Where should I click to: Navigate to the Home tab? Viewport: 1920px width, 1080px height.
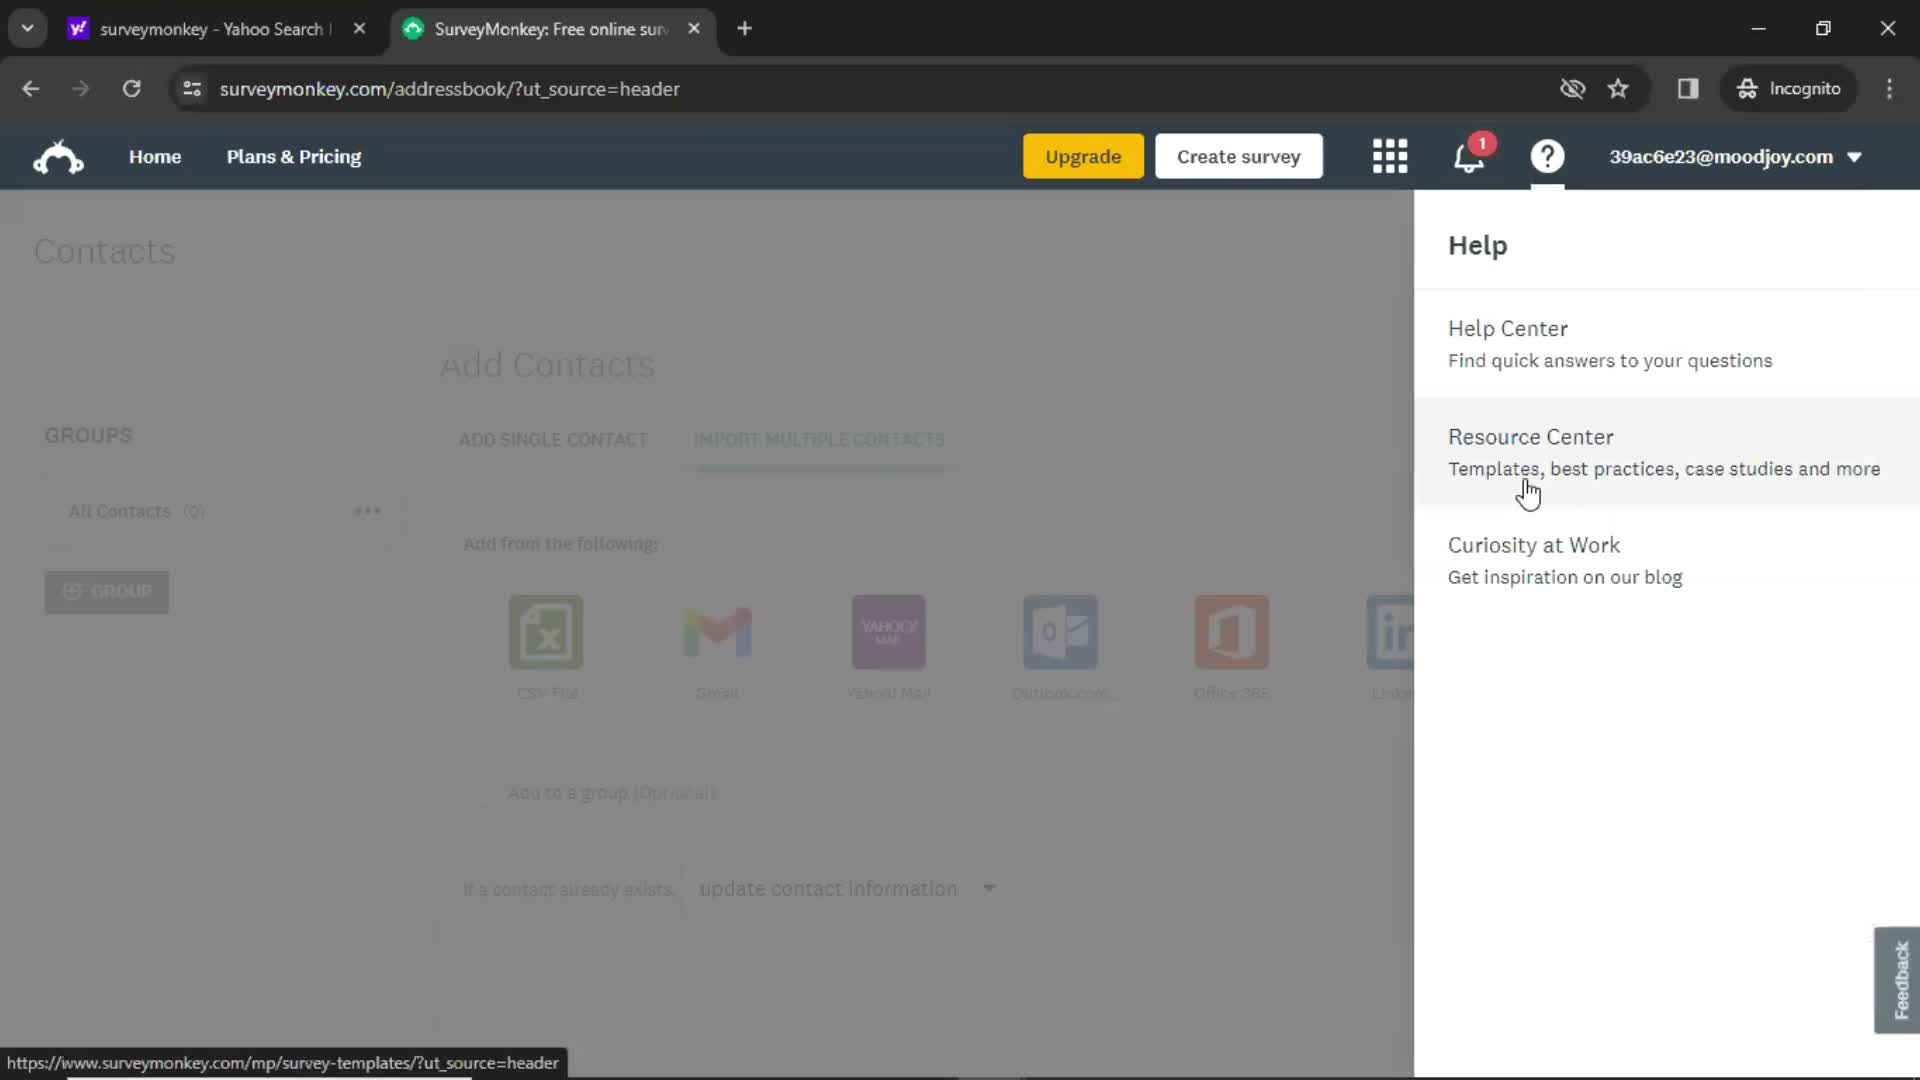pyautogui.click(x=154, y=157)
